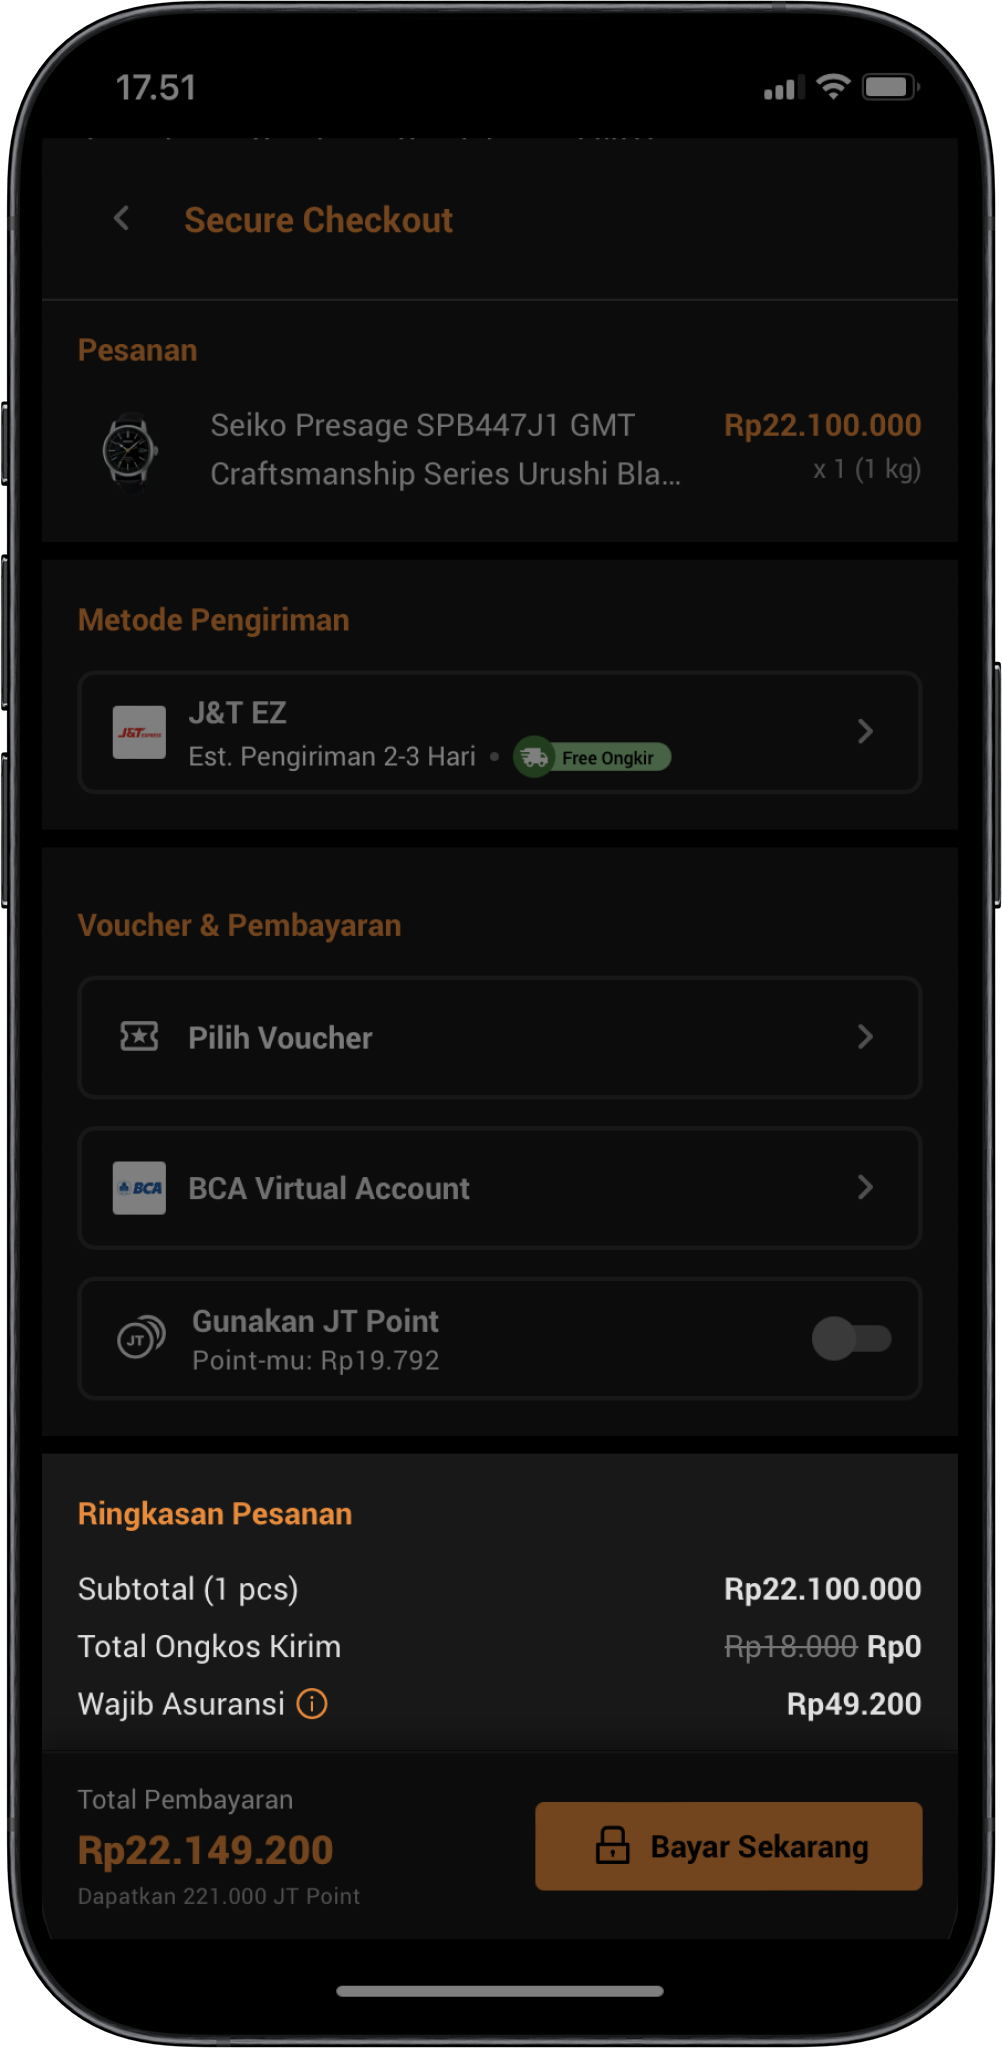Image resolution: width=1002 pixels, height=2048 pixels.
Task: Tap the Wi-Fi status bar icon
Action: click(x=833, y=87)
